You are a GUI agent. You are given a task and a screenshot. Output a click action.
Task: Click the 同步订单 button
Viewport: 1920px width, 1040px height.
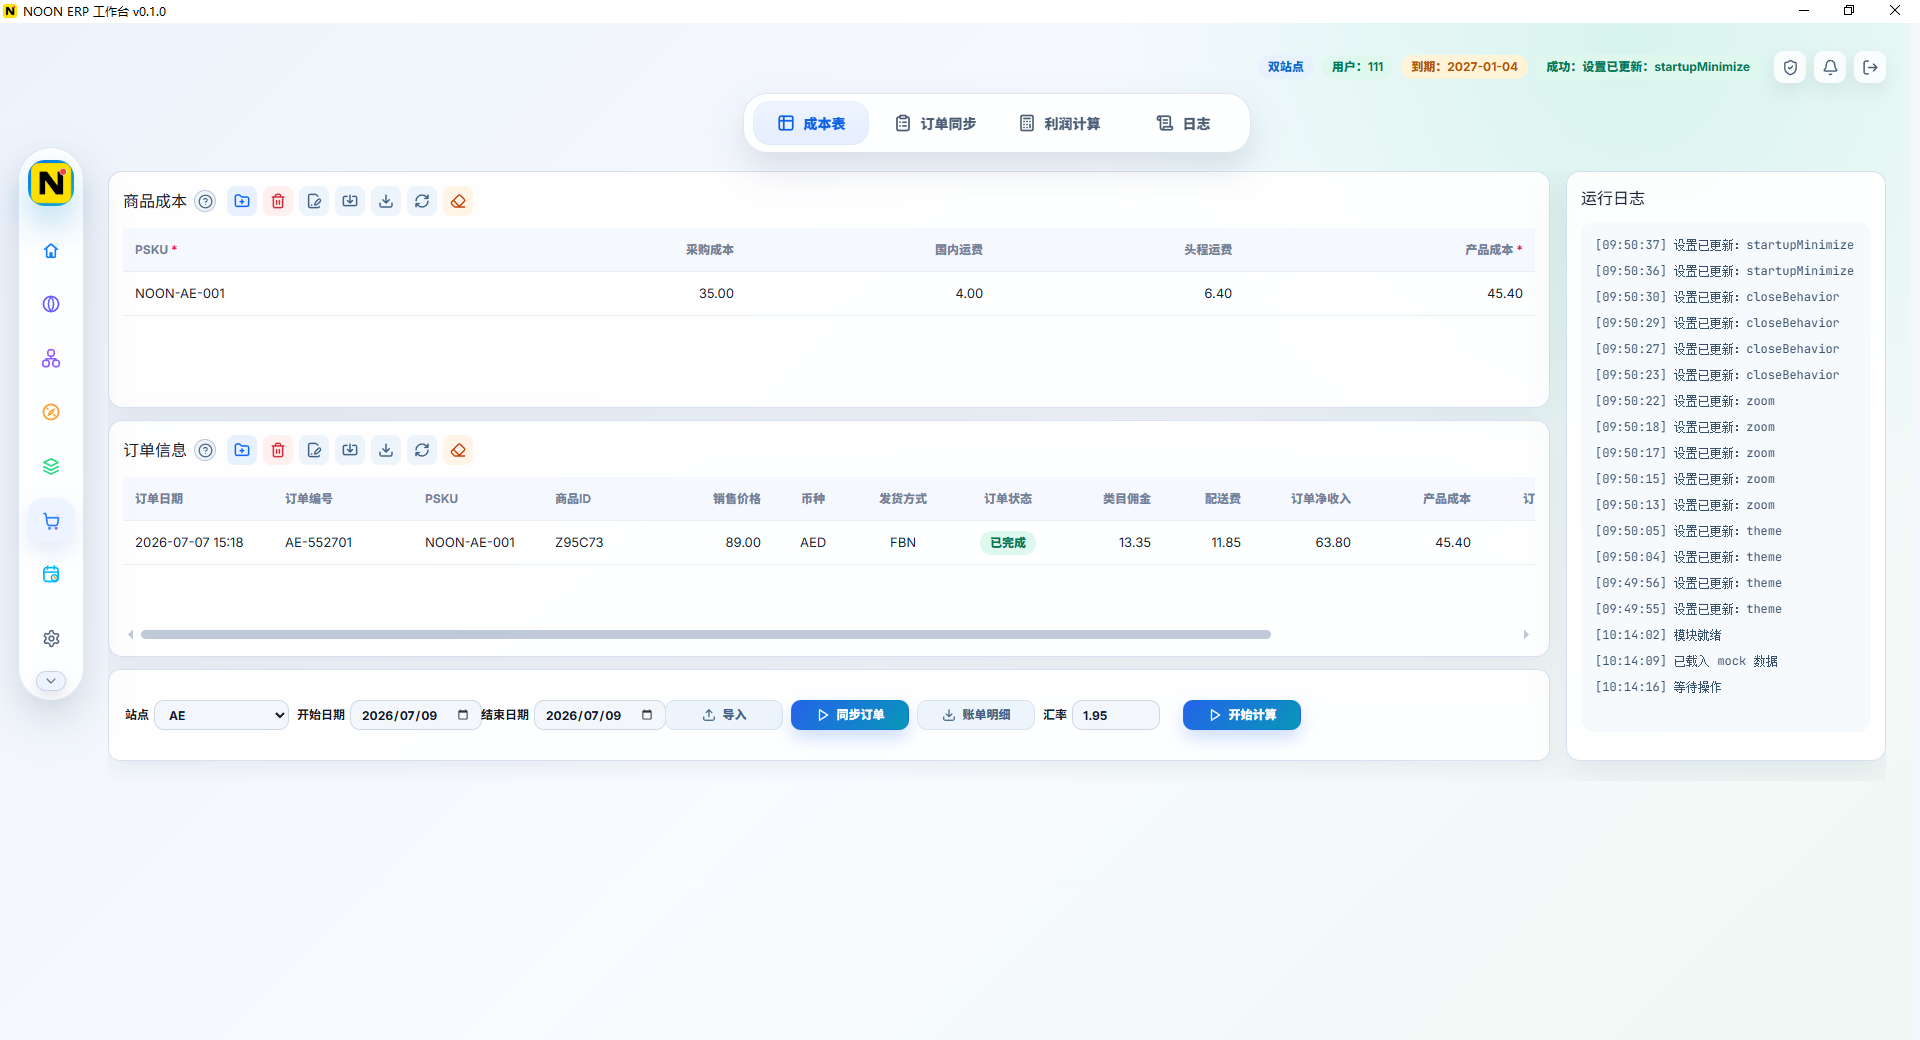pos(850,715)
